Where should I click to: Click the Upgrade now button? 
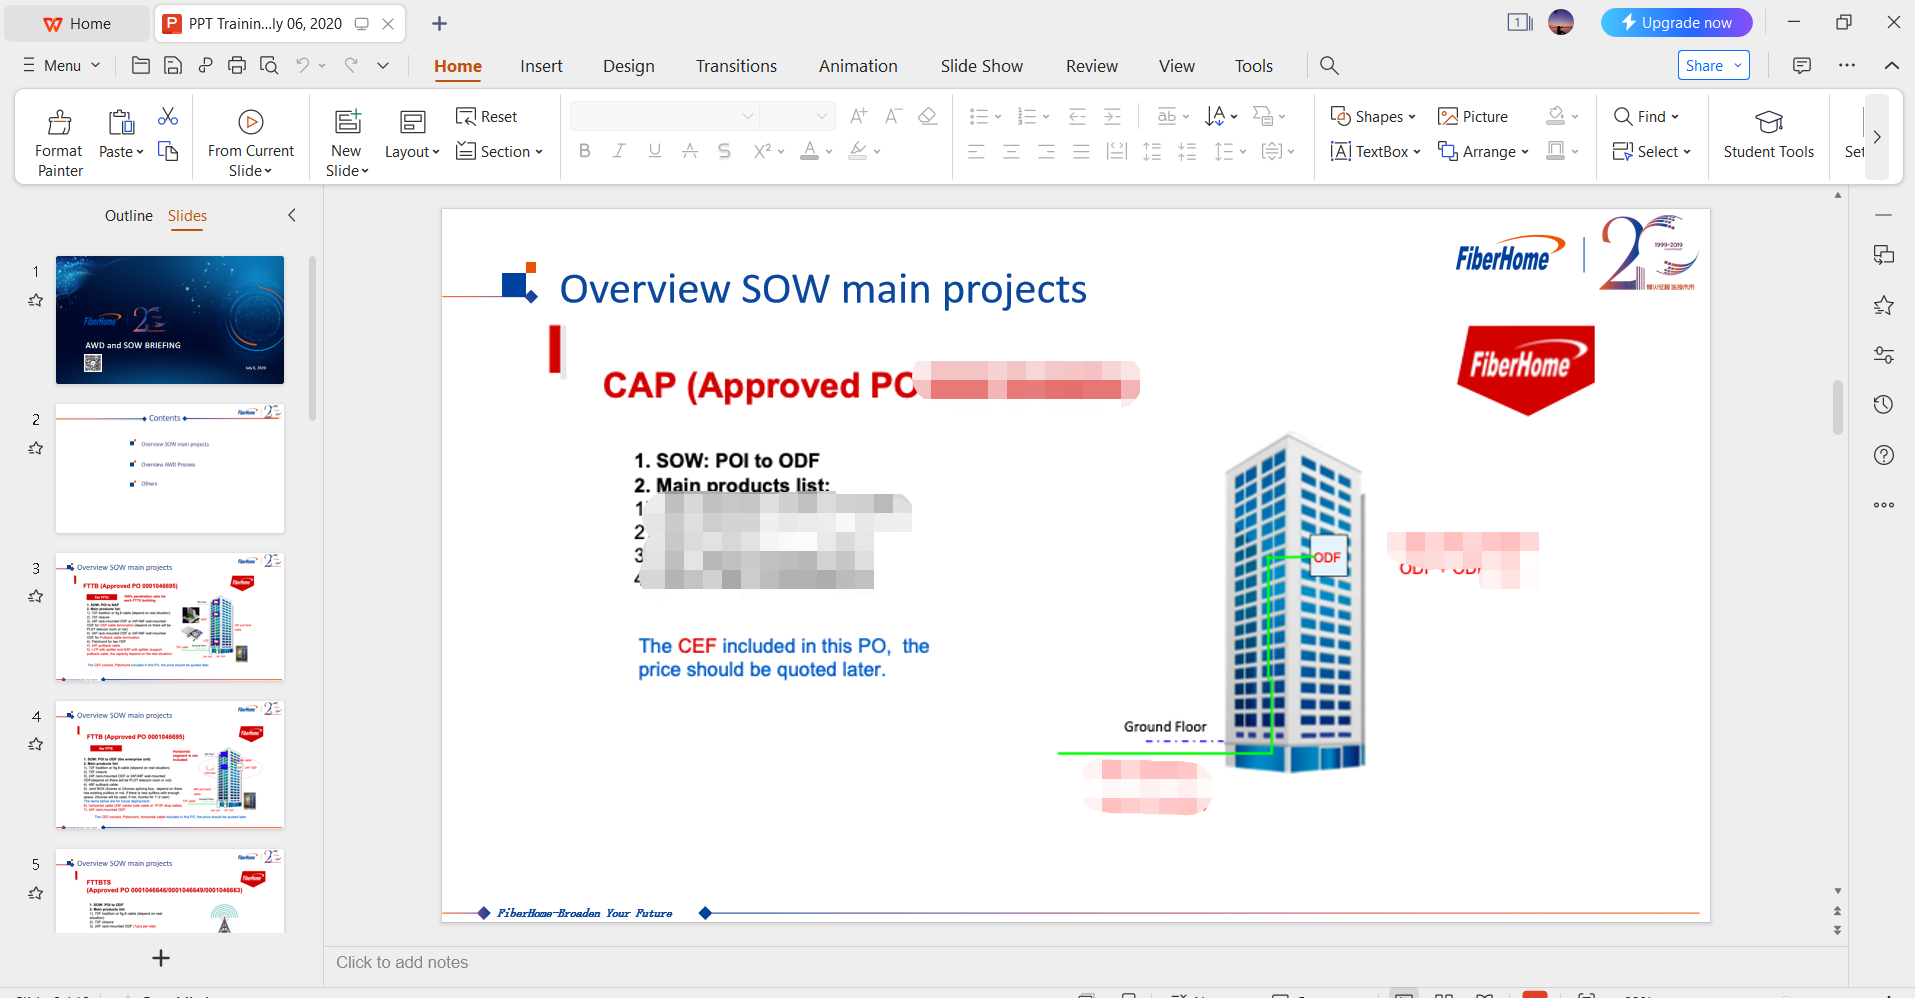tap(1677, 22)
